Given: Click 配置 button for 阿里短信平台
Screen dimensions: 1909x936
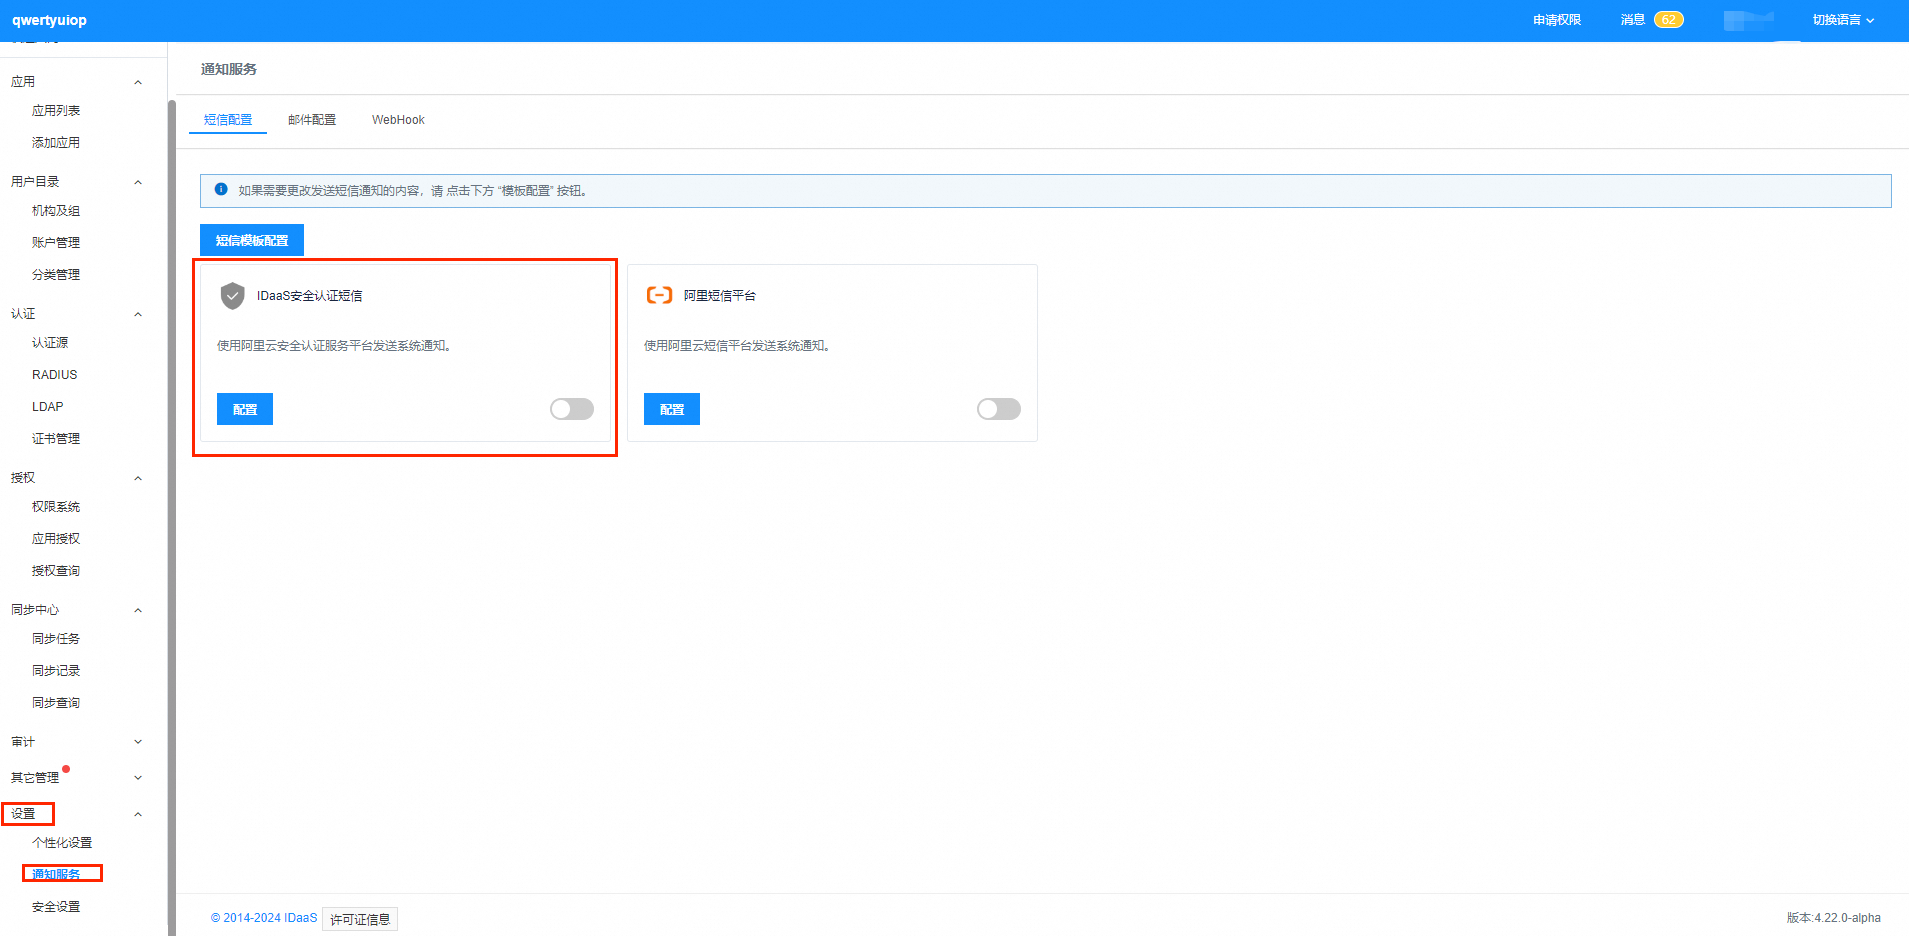Looking at the screenshot, I should click(672, 409).
